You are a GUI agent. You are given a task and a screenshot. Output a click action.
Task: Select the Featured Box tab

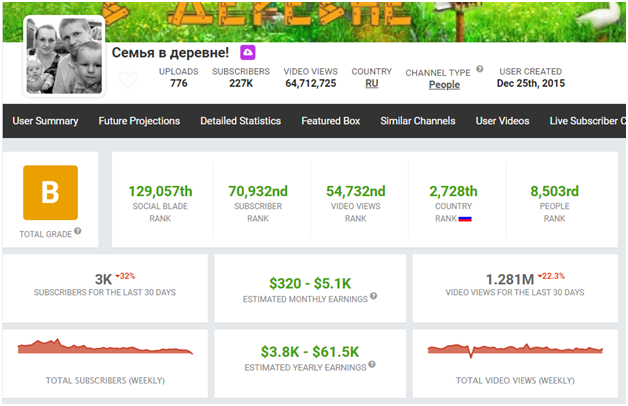click(x=330, y=121)
